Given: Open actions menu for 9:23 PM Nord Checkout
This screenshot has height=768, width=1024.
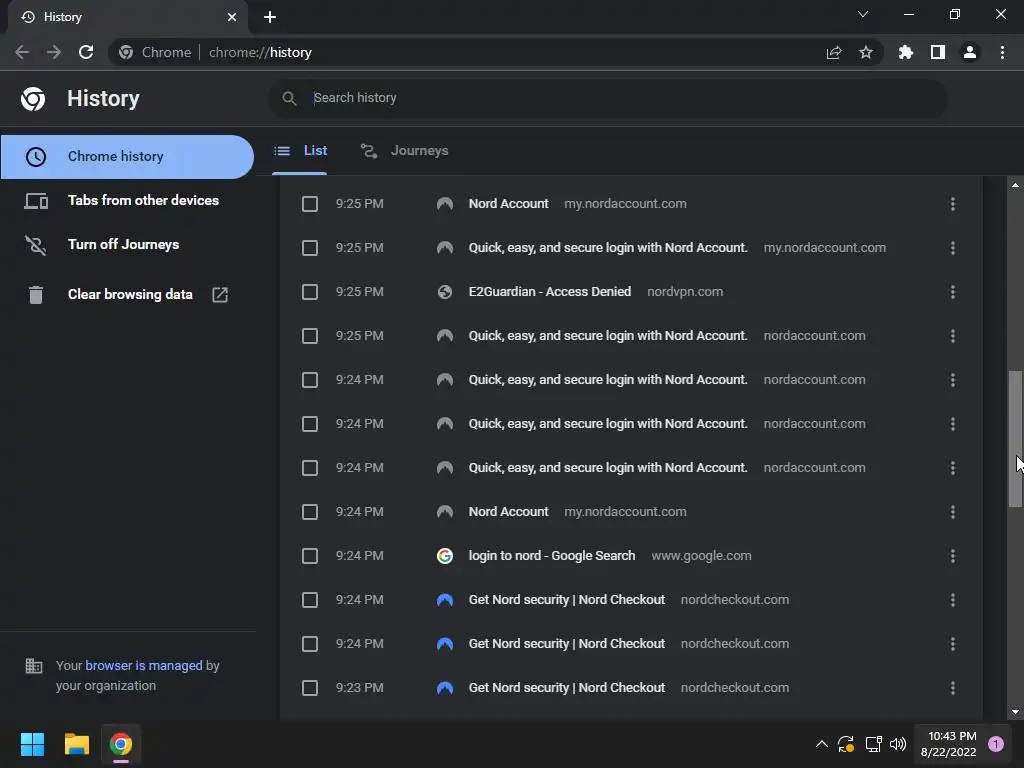Looking at the screenshot, I should pos(953,688).
